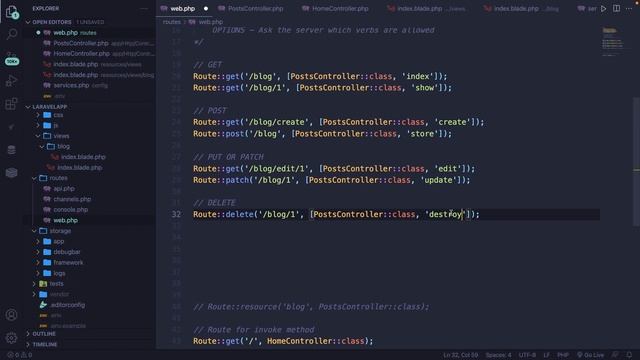Expand the vendor folder
The image size is (640, 360).
click(x=59, y=294)
